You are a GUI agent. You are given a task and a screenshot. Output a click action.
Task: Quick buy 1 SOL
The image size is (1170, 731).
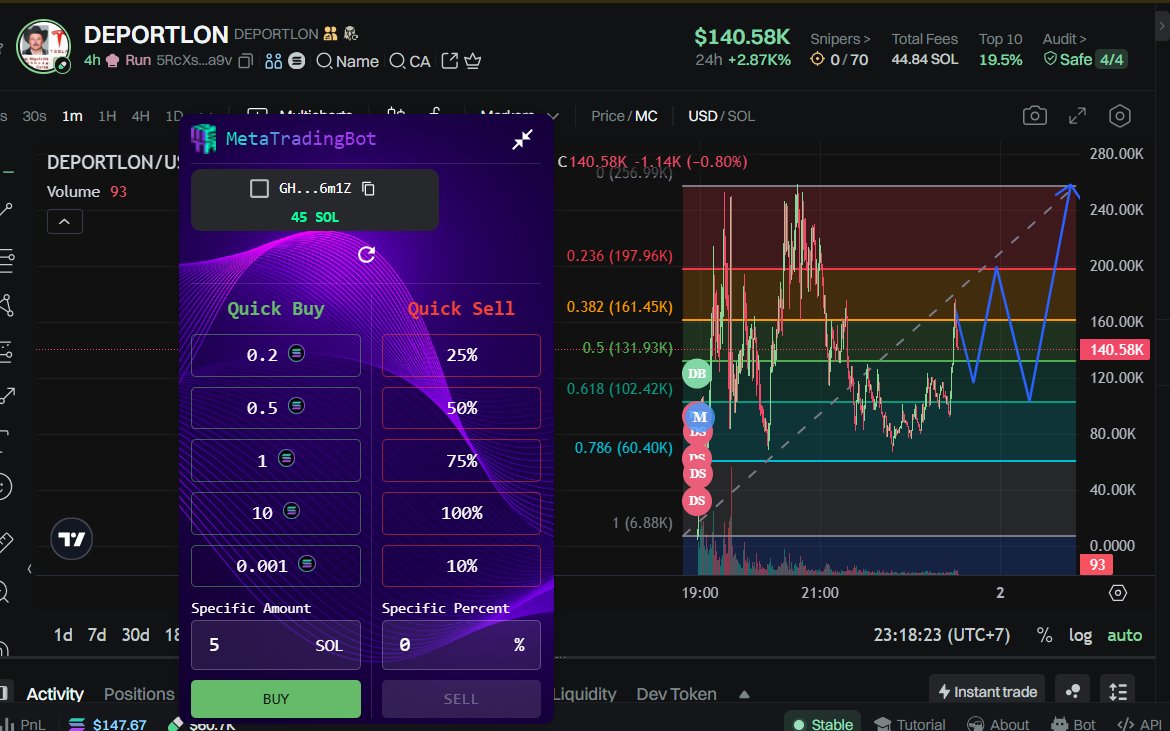click(276, 460)
